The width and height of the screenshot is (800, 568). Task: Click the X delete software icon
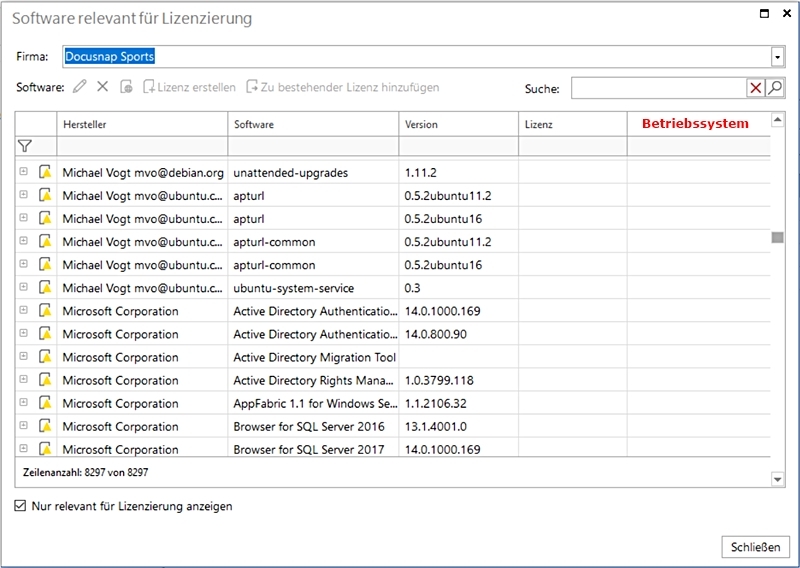click(102, 88)
